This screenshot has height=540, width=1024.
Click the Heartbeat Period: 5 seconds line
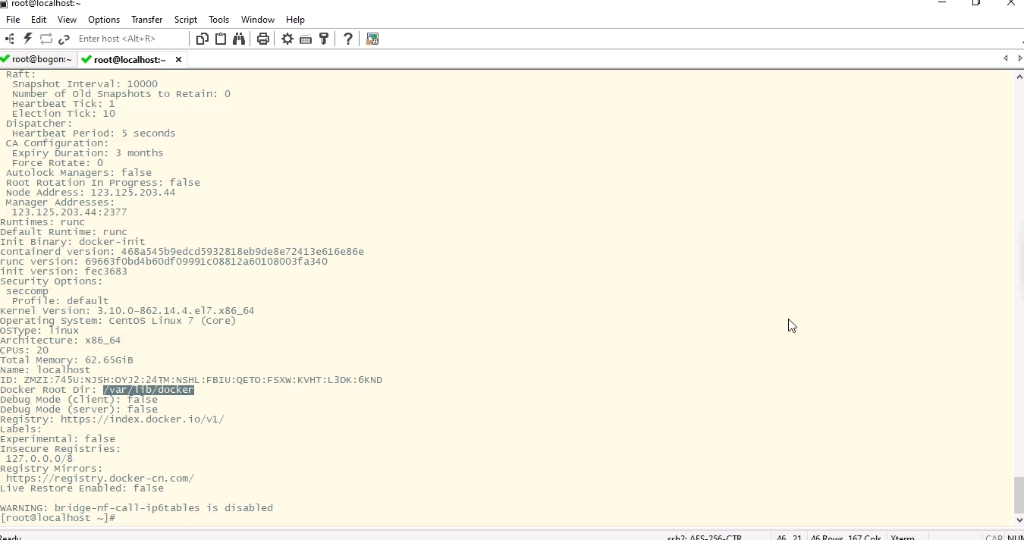pyautogui.click(x=93, y=133)
